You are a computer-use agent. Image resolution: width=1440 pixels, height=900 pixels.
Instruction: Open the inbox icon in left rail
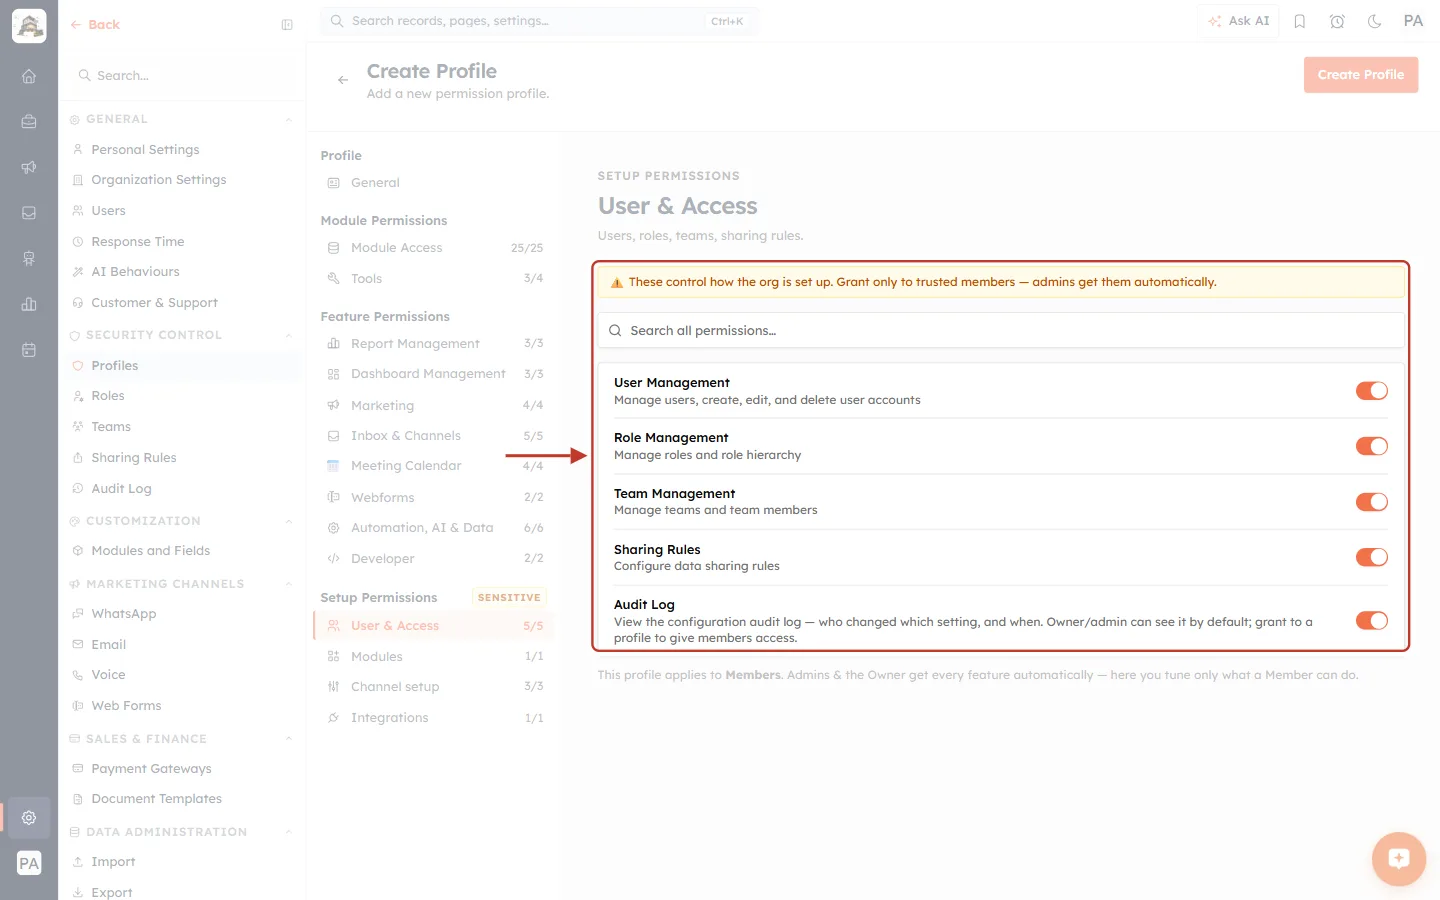click(29, 213)
